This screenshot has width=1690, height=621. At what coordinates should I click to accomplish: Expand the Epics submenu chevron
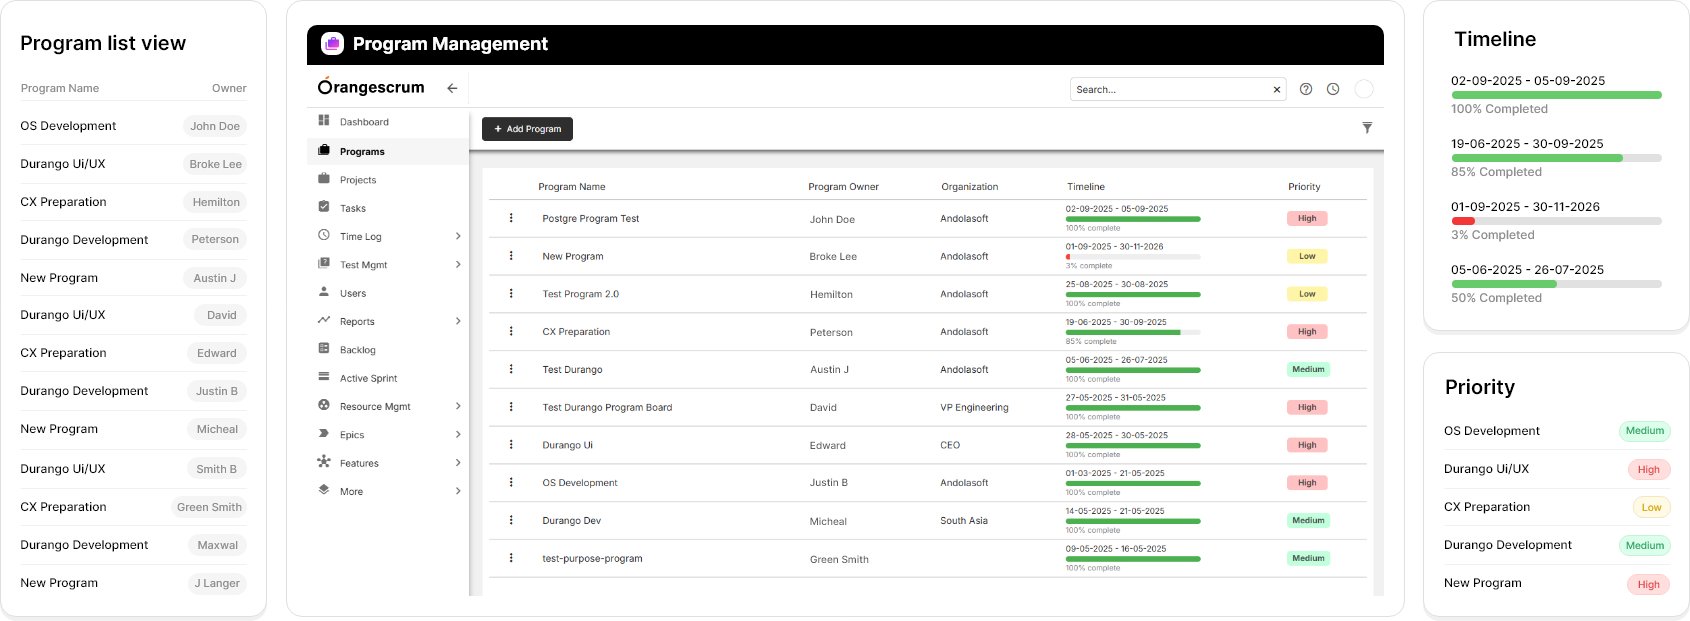[458, 434]
